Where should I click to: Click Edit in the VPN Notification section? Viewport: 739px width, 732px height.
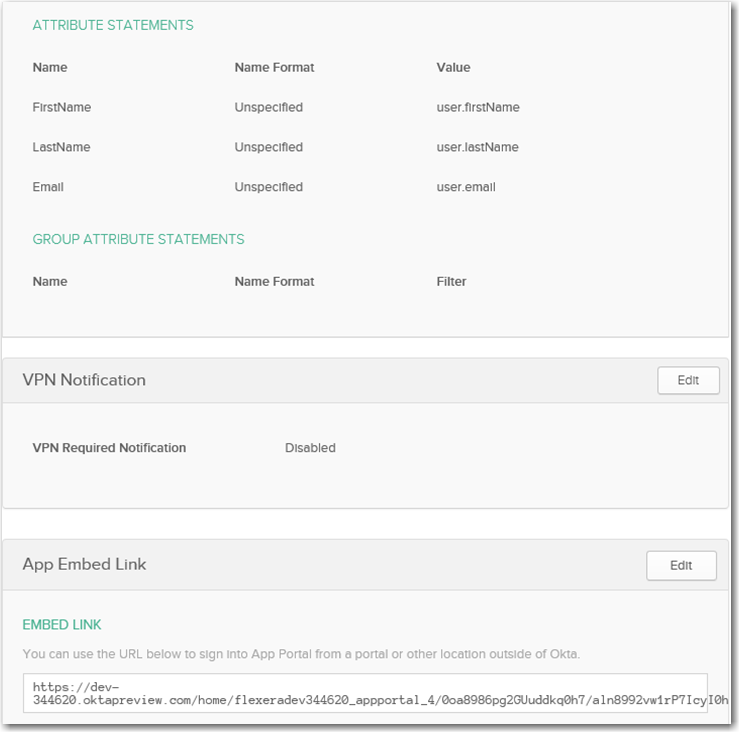(x=688, y=380)
